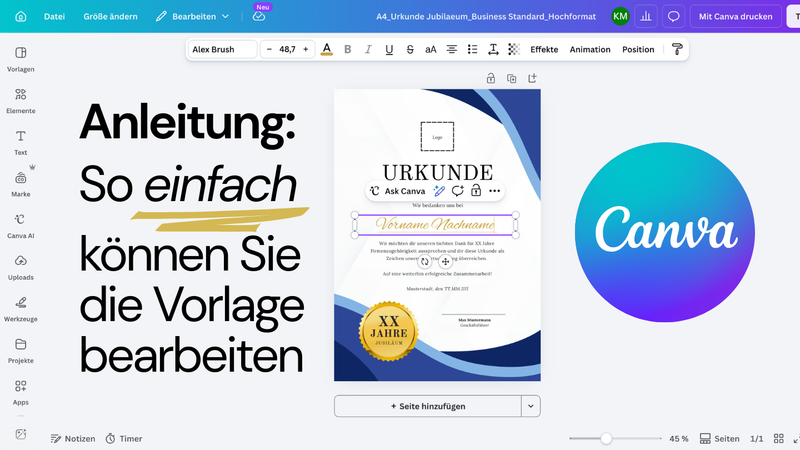The image size is (800, 450).
Task: Open the Text panel in sidebar
Action: pyautogui.click(x=21, y=142)
